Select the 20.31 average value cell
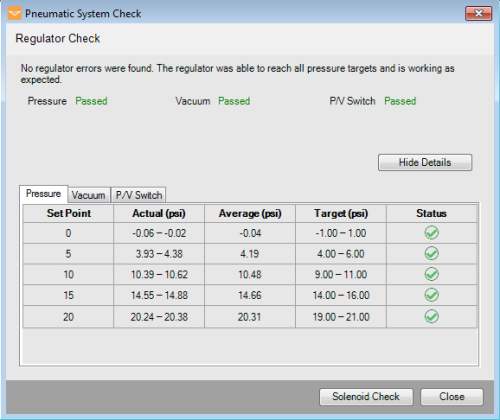The width and height of the screenshot is (500, 420). point(250,317)
